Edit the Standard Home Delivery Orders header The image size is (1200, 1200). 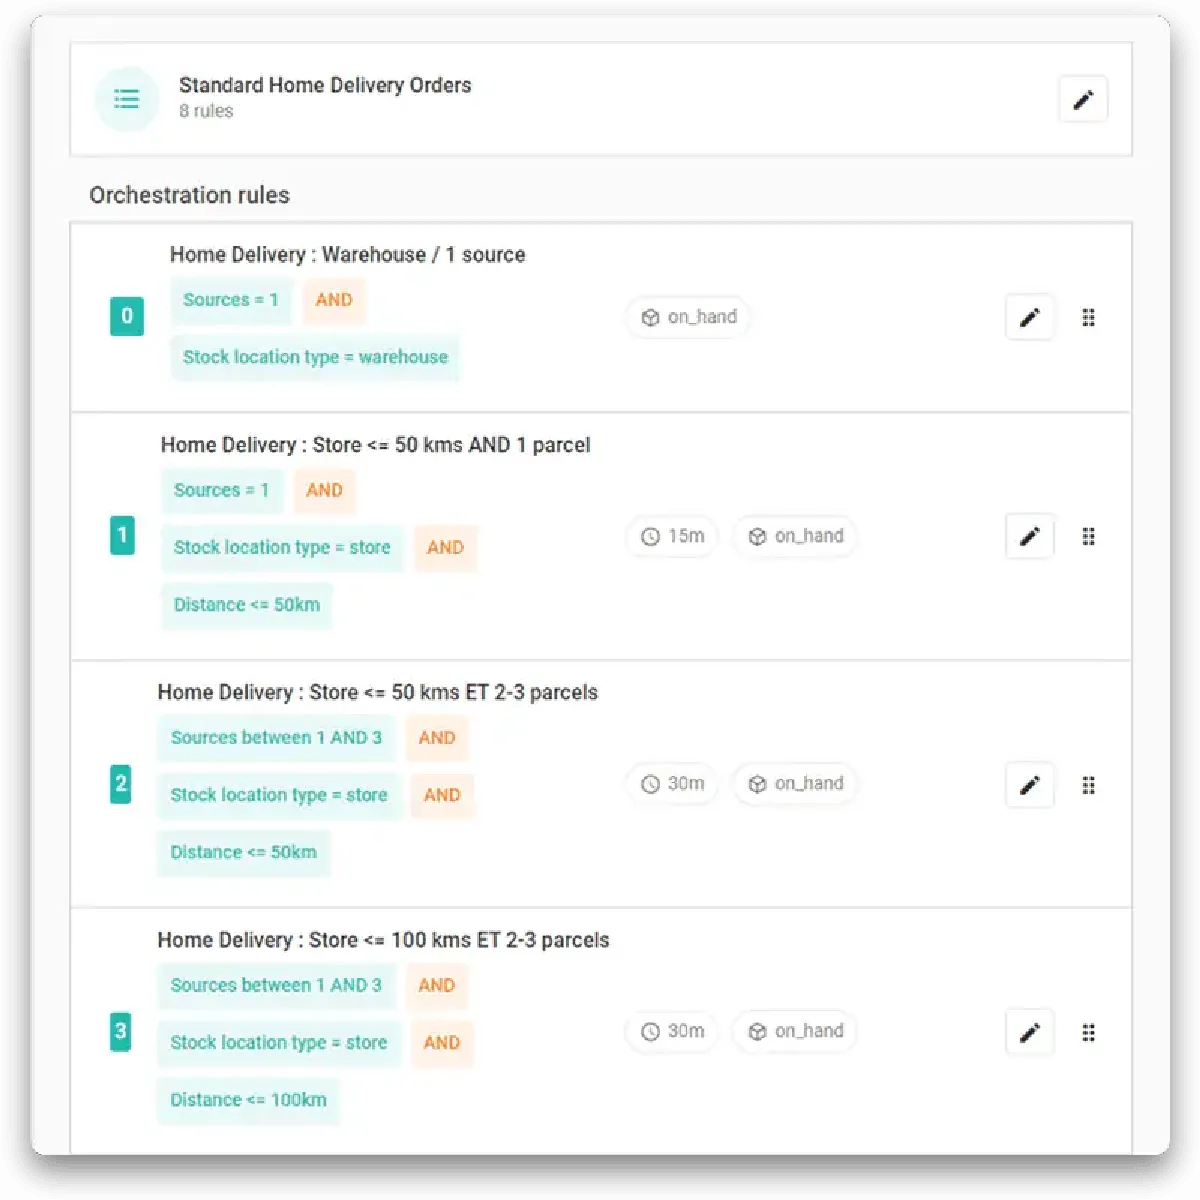coord(1082,99)
